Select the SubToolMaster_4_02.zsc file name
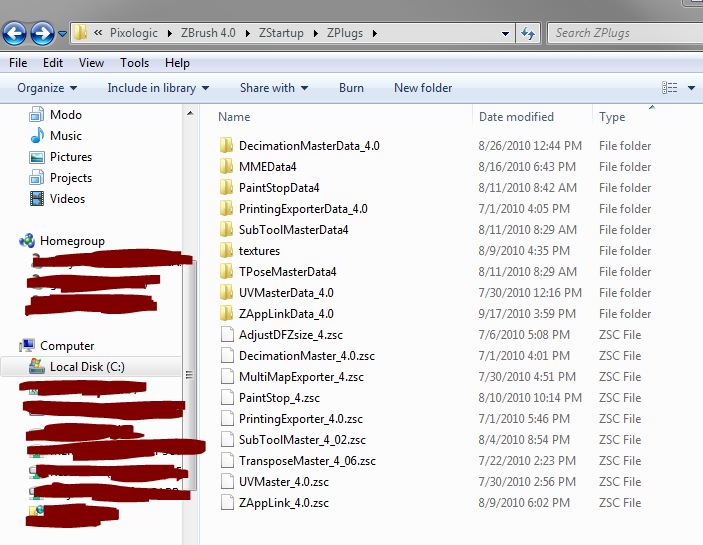703x545 pixels. pos(302,440)
